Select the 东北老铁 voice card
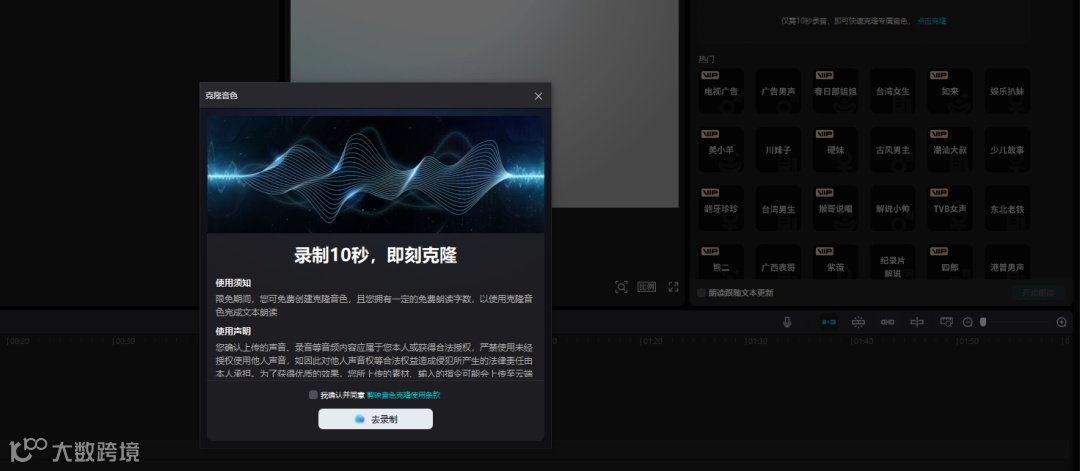Screen dimensions: 1080x471 1007,209
